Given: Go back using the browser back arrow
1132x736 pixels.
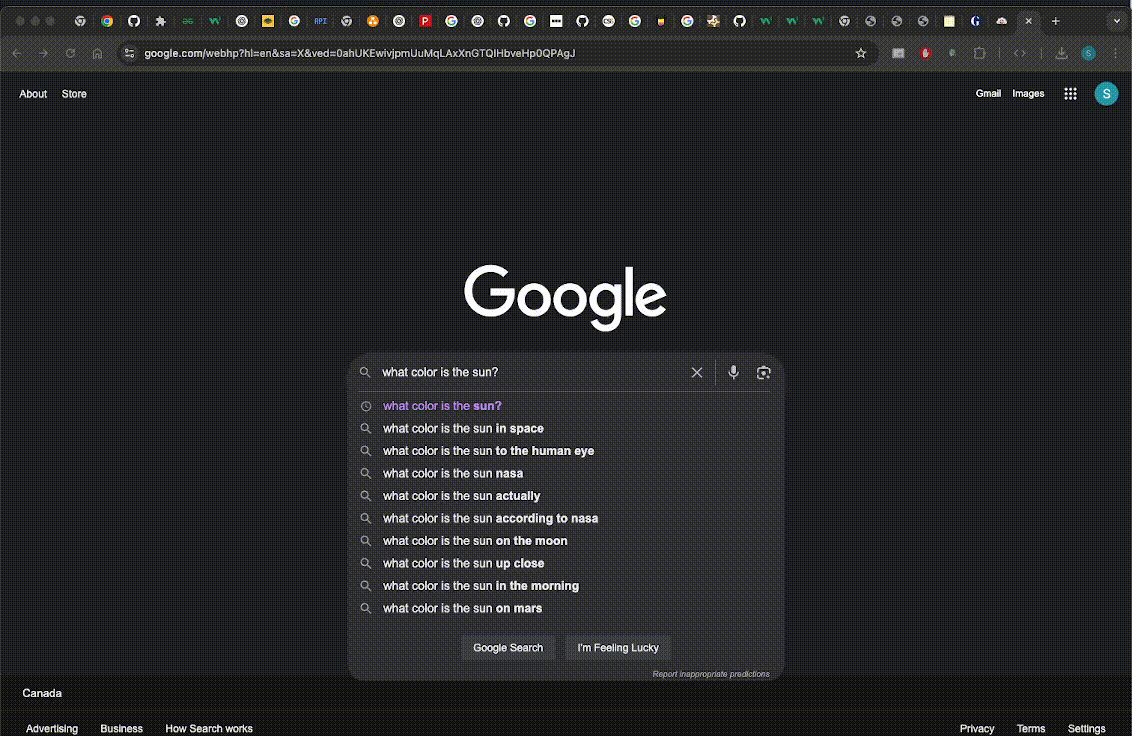Looking at the screenshot, I should [17, 53].
